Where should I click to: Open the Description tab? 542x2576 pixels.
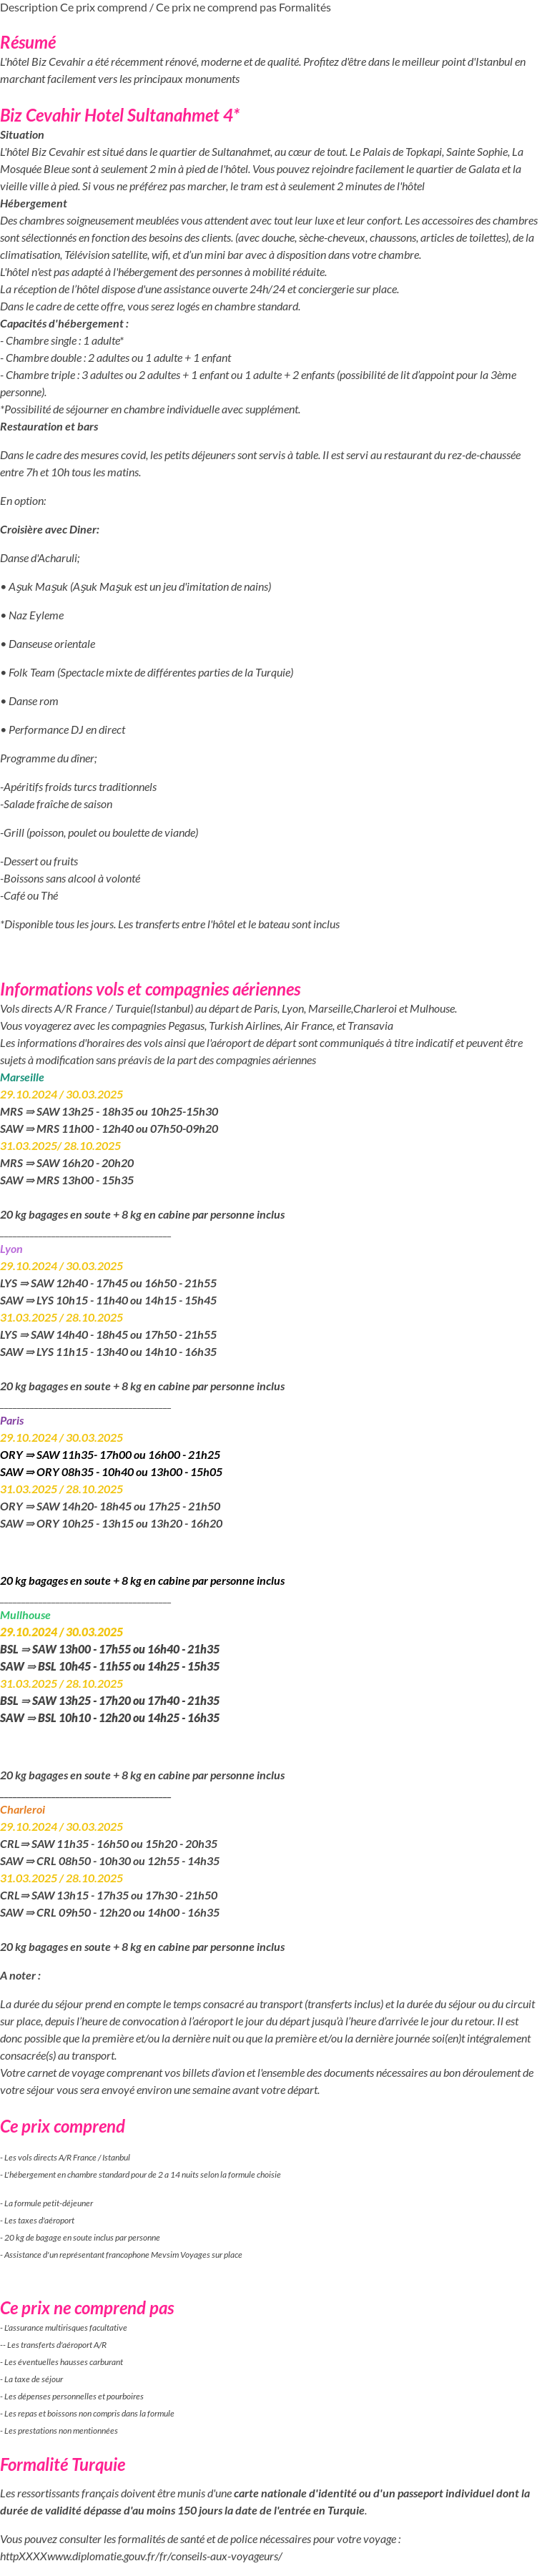(x=28, y=7)
